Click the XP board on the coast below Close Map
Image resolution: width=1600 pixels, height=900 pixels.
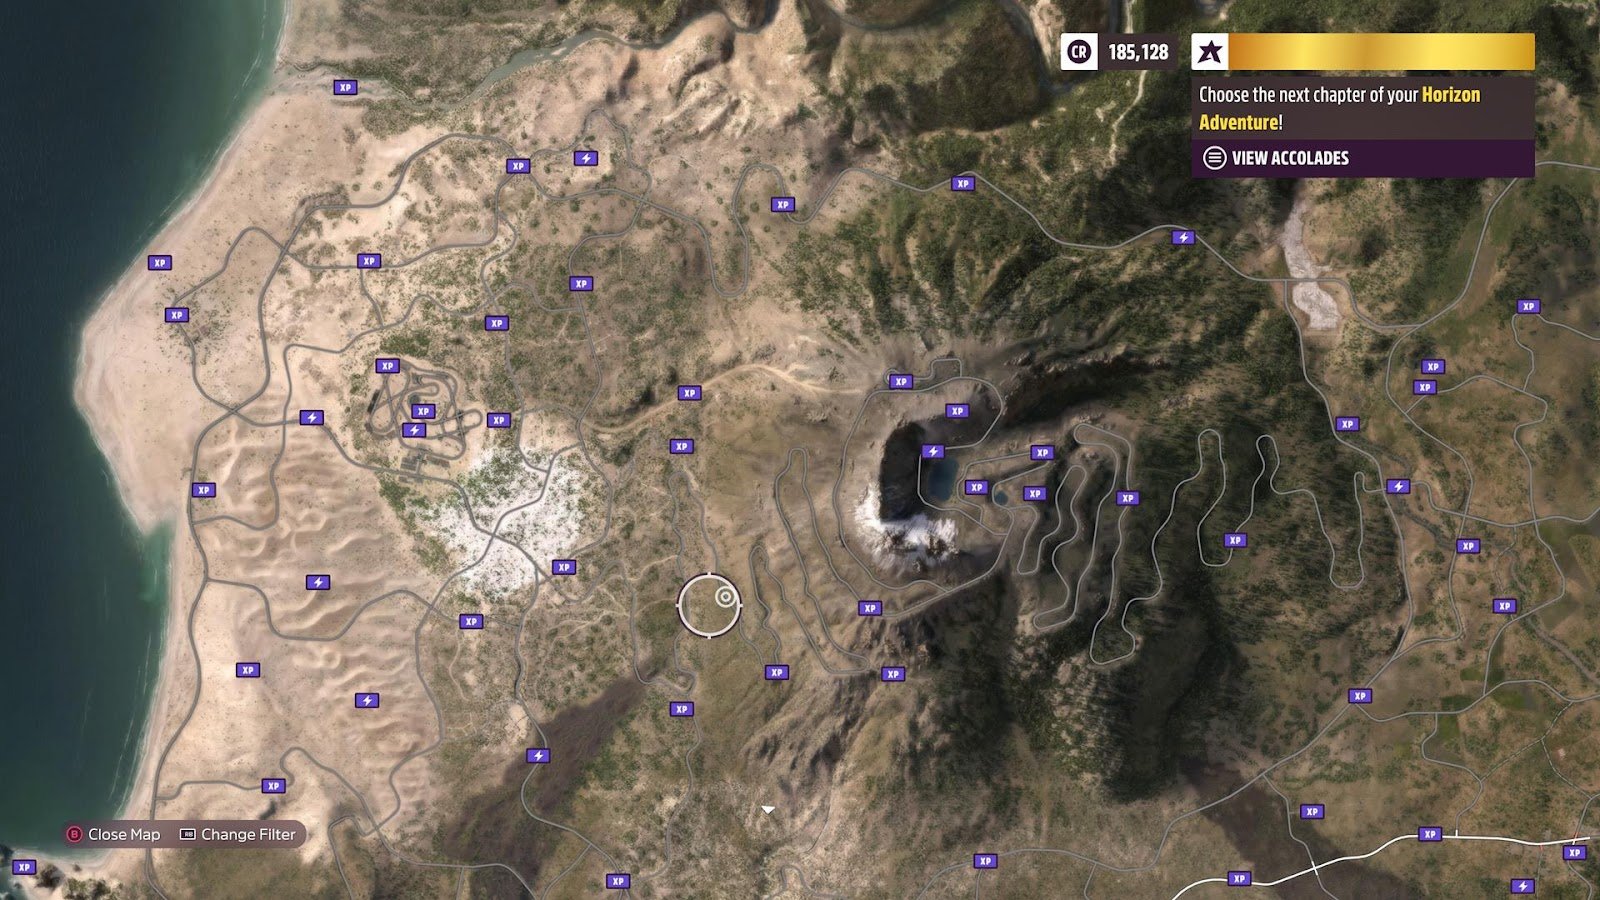coord(24,867)
